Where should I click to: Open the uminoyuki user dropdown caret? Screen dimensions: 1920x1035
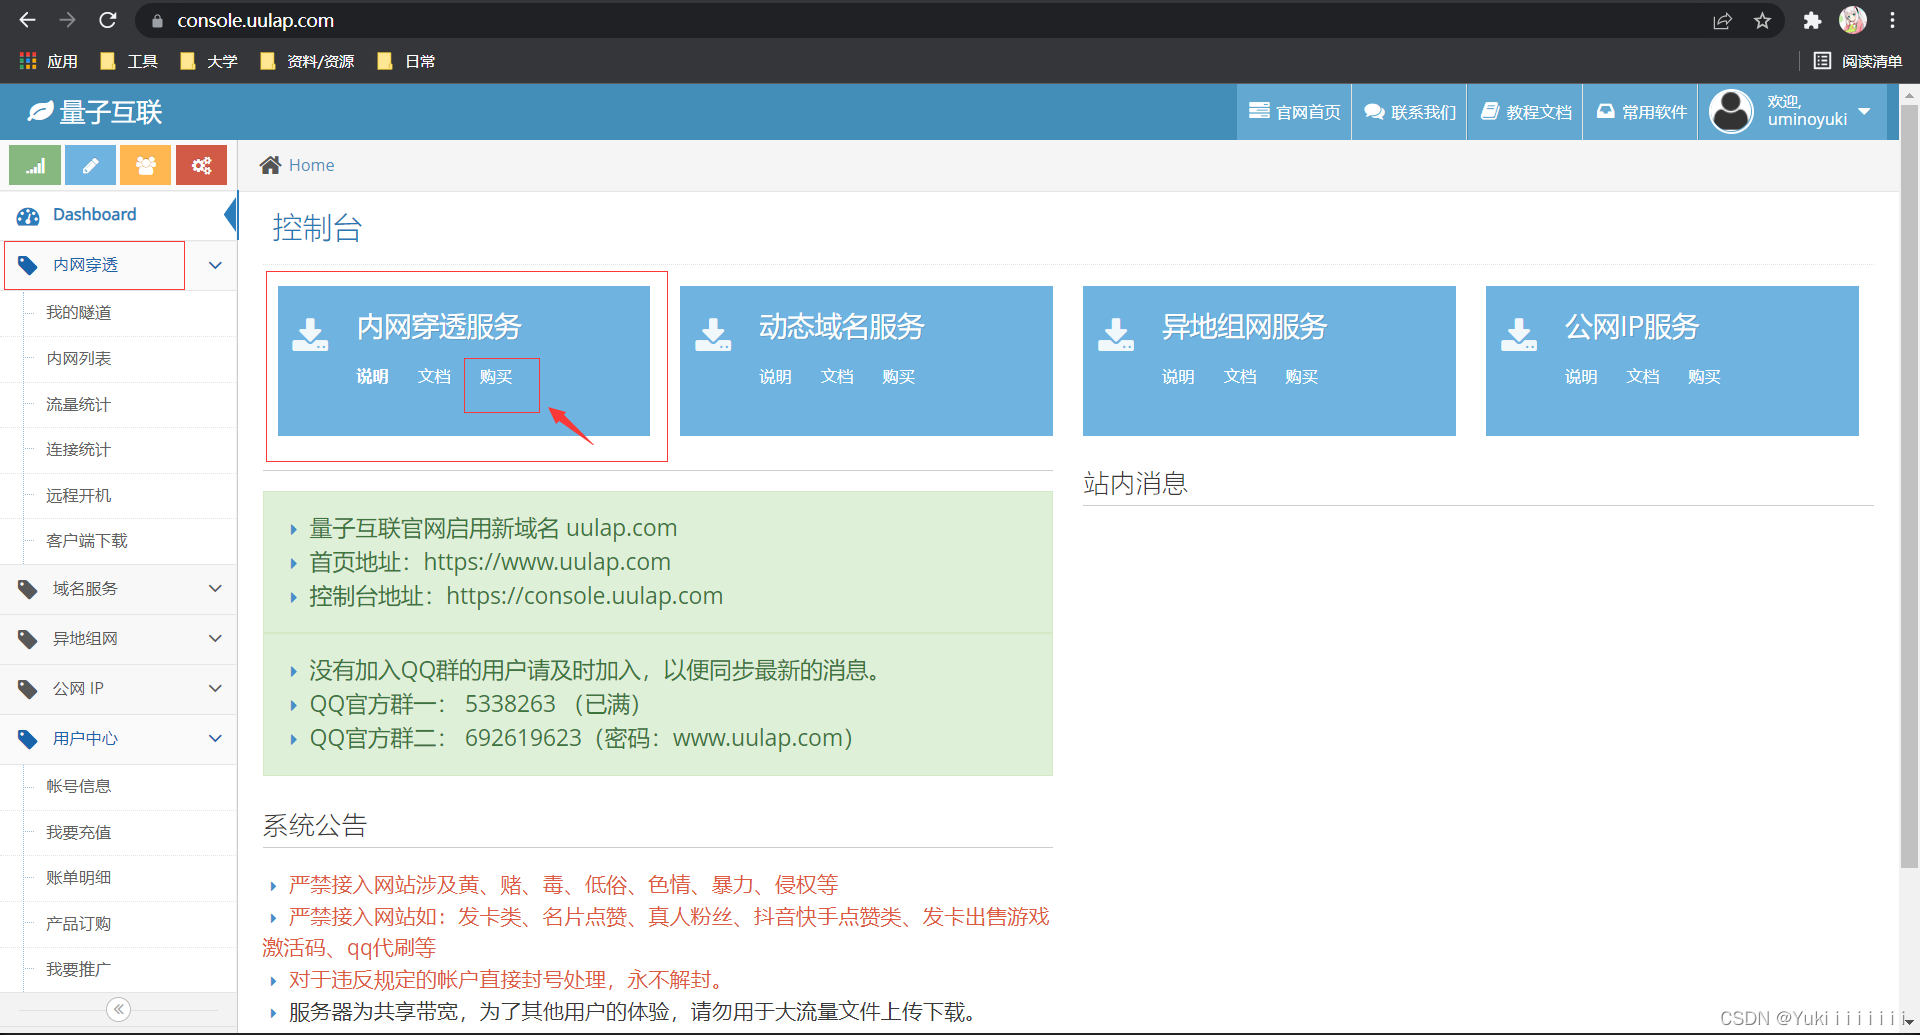pos(1864,111)
